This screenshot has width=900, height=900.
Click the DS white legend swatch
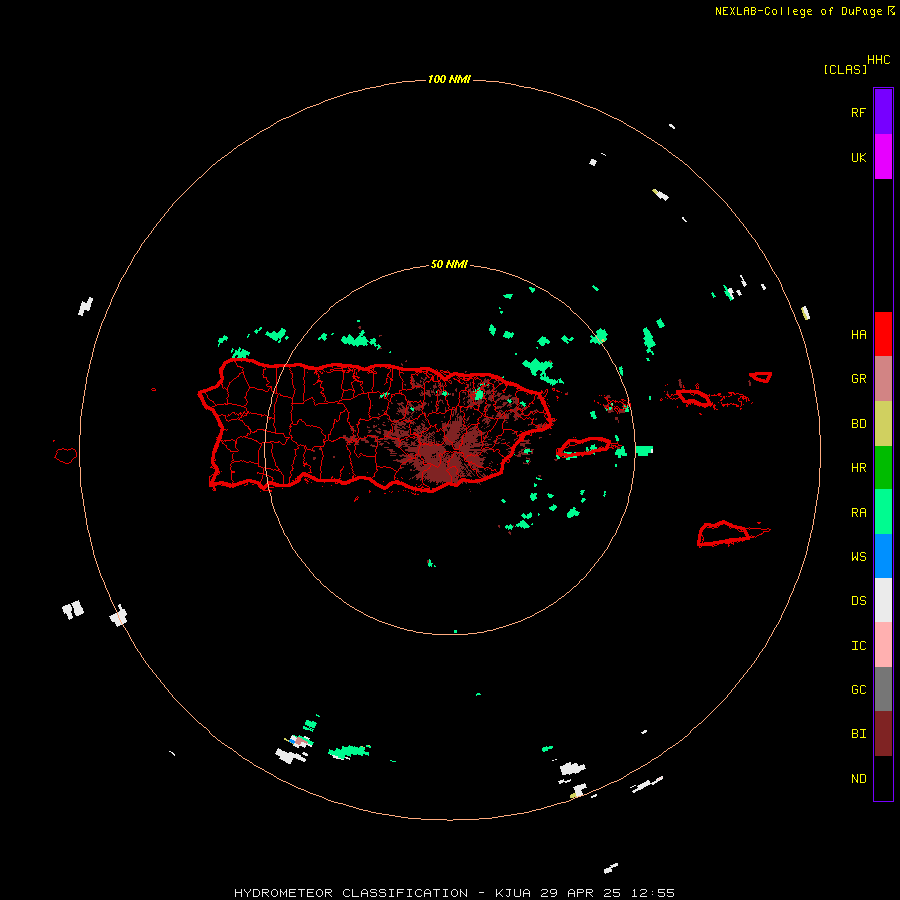point(883,600)
